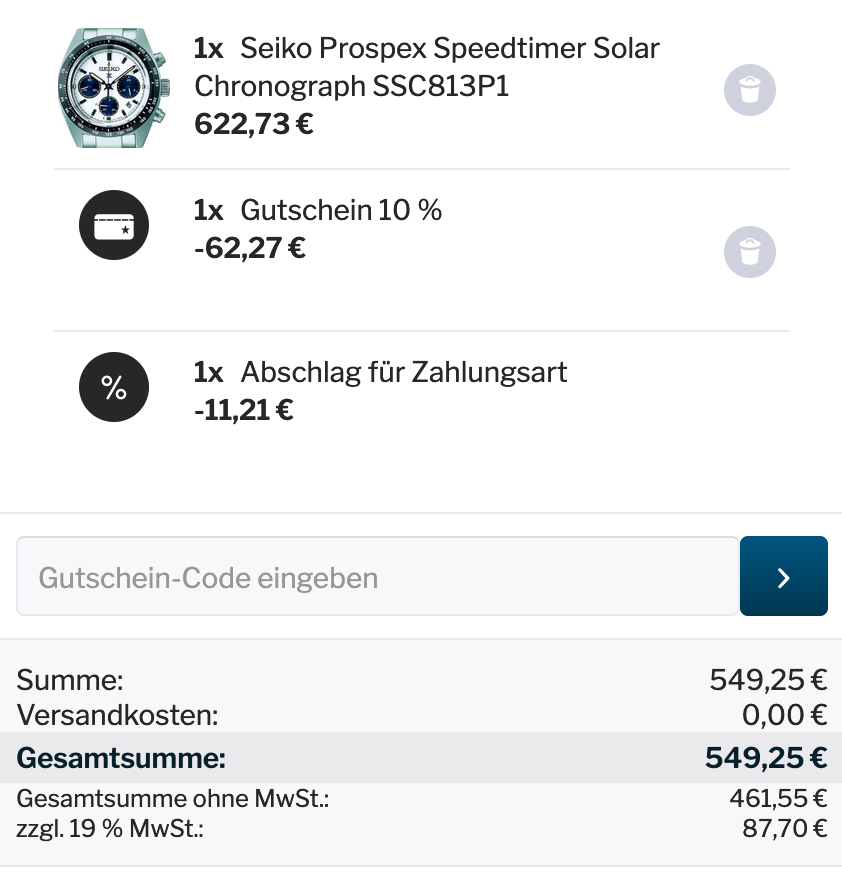Click the -11,21 € payment discount

pyautogui.click(x=243, y=409)
